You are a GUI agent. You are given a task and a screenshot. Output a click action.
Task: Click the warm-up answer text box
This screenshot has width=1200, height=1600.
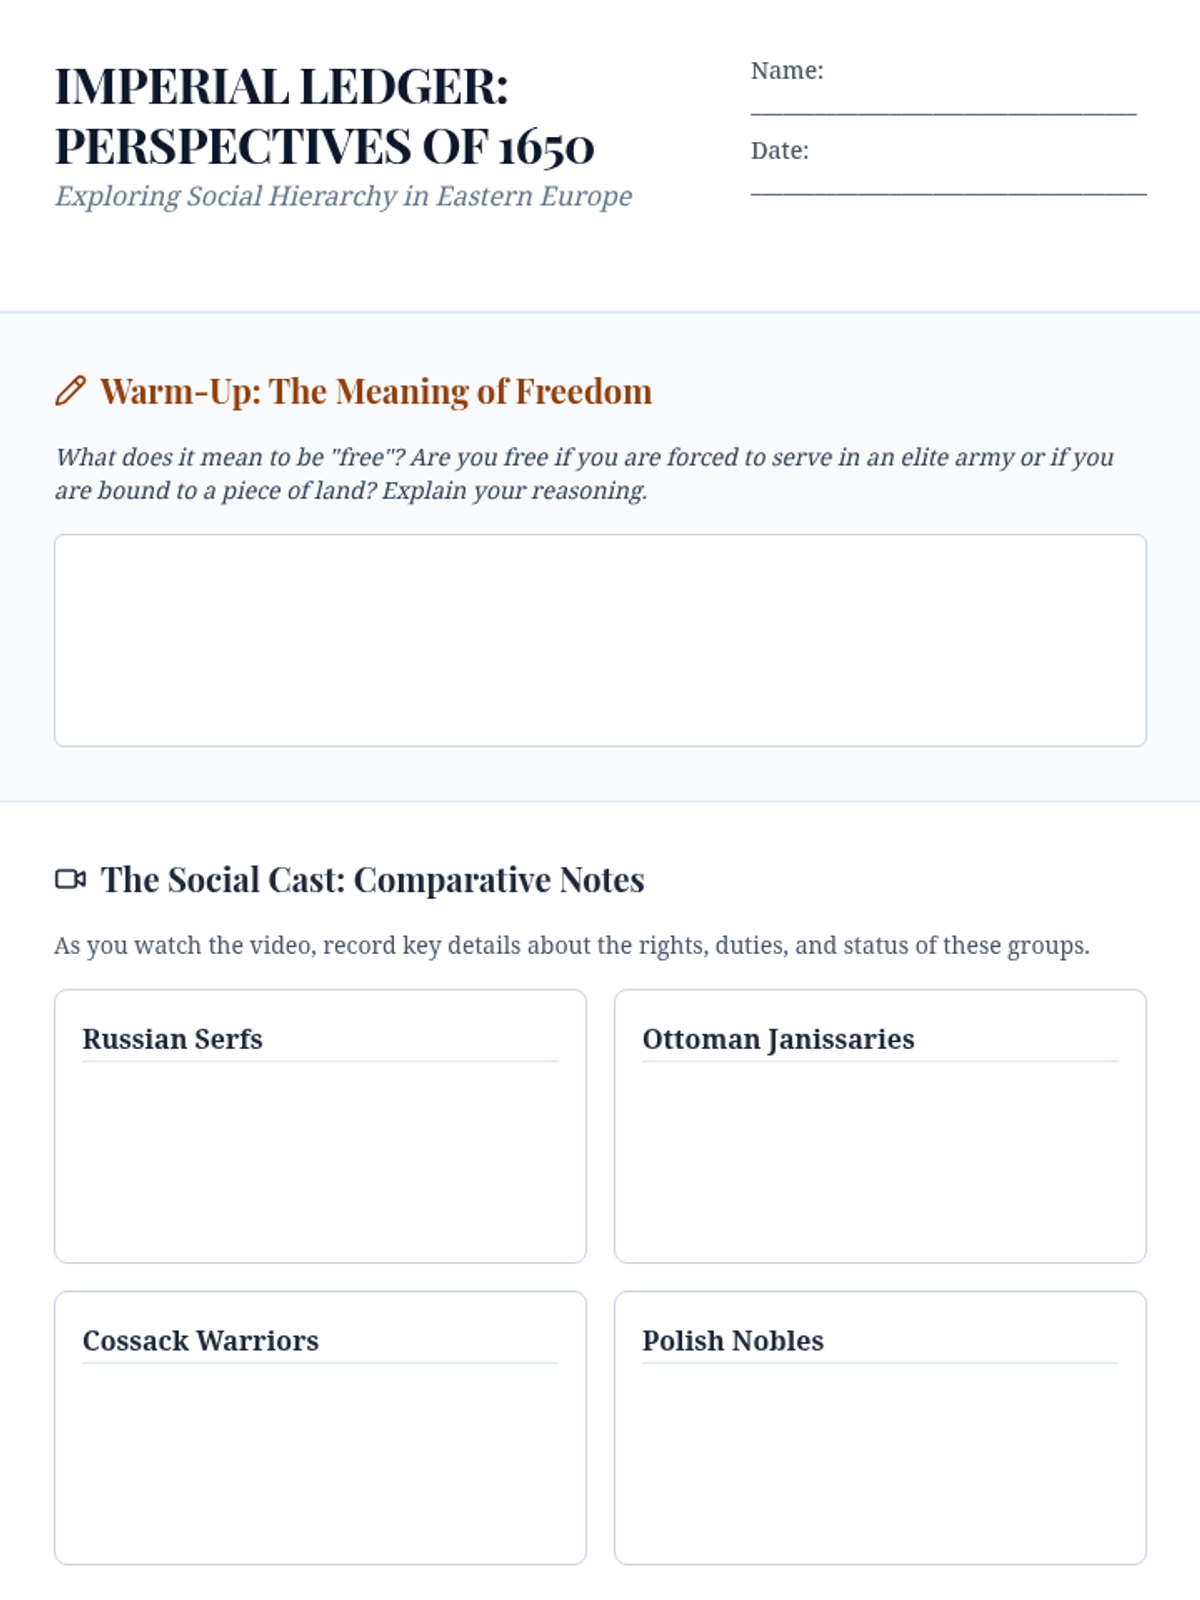tap(600, 640)
